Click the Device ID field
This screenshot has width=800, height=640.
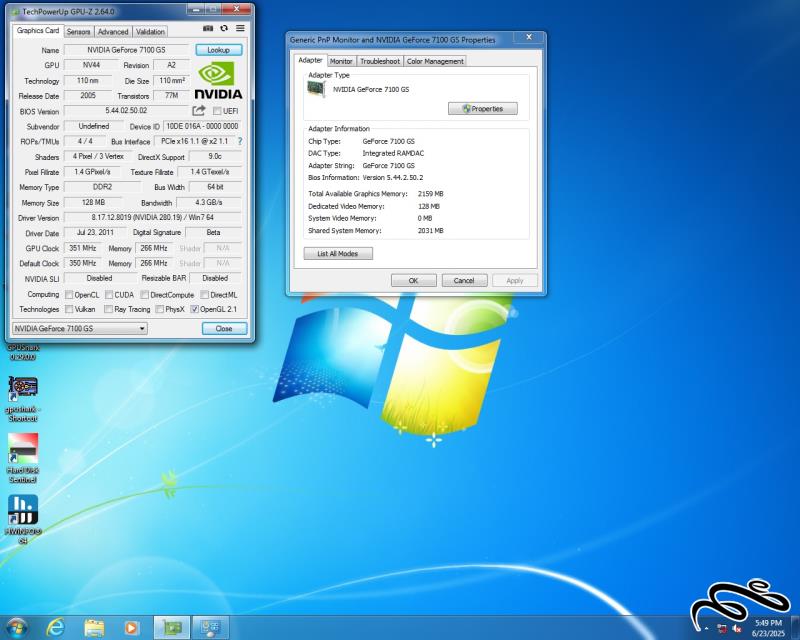[x=202, y=126]
